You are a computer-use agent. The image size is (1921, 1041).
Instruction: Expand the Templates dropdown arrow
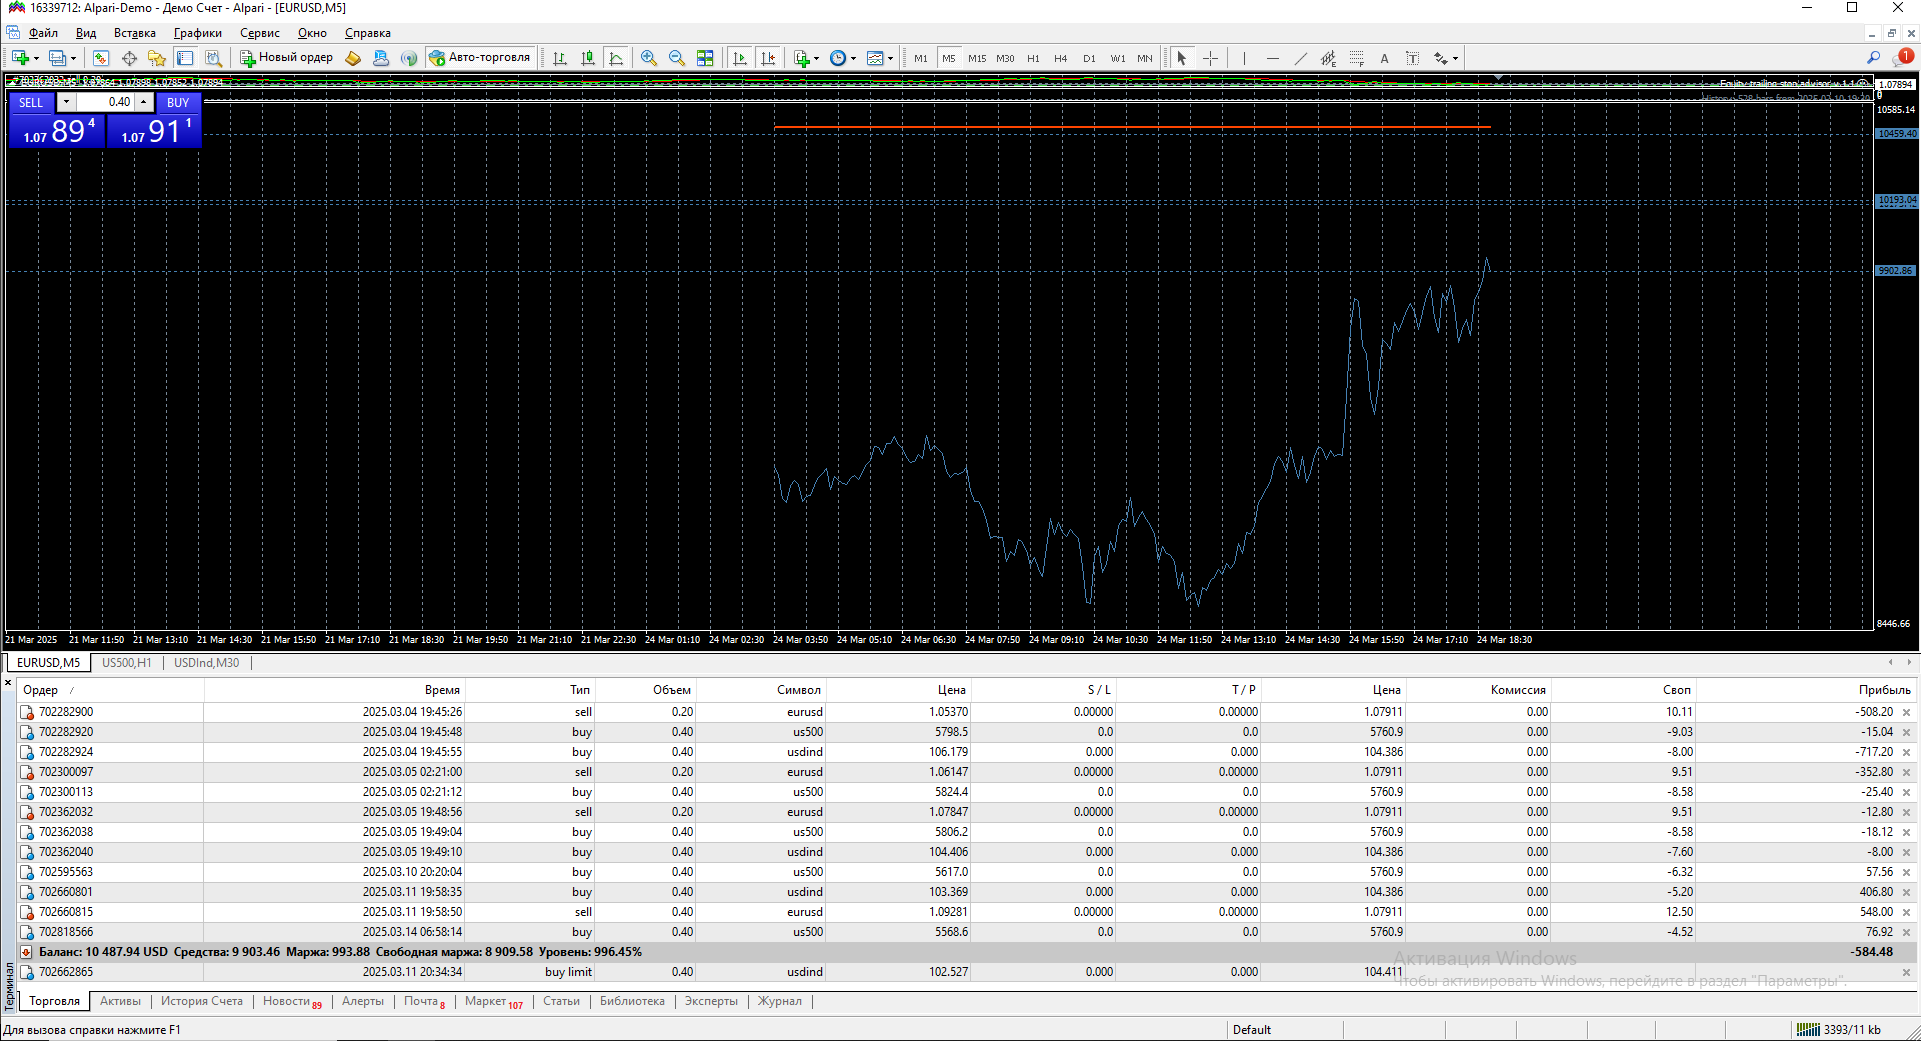(890, 58)
